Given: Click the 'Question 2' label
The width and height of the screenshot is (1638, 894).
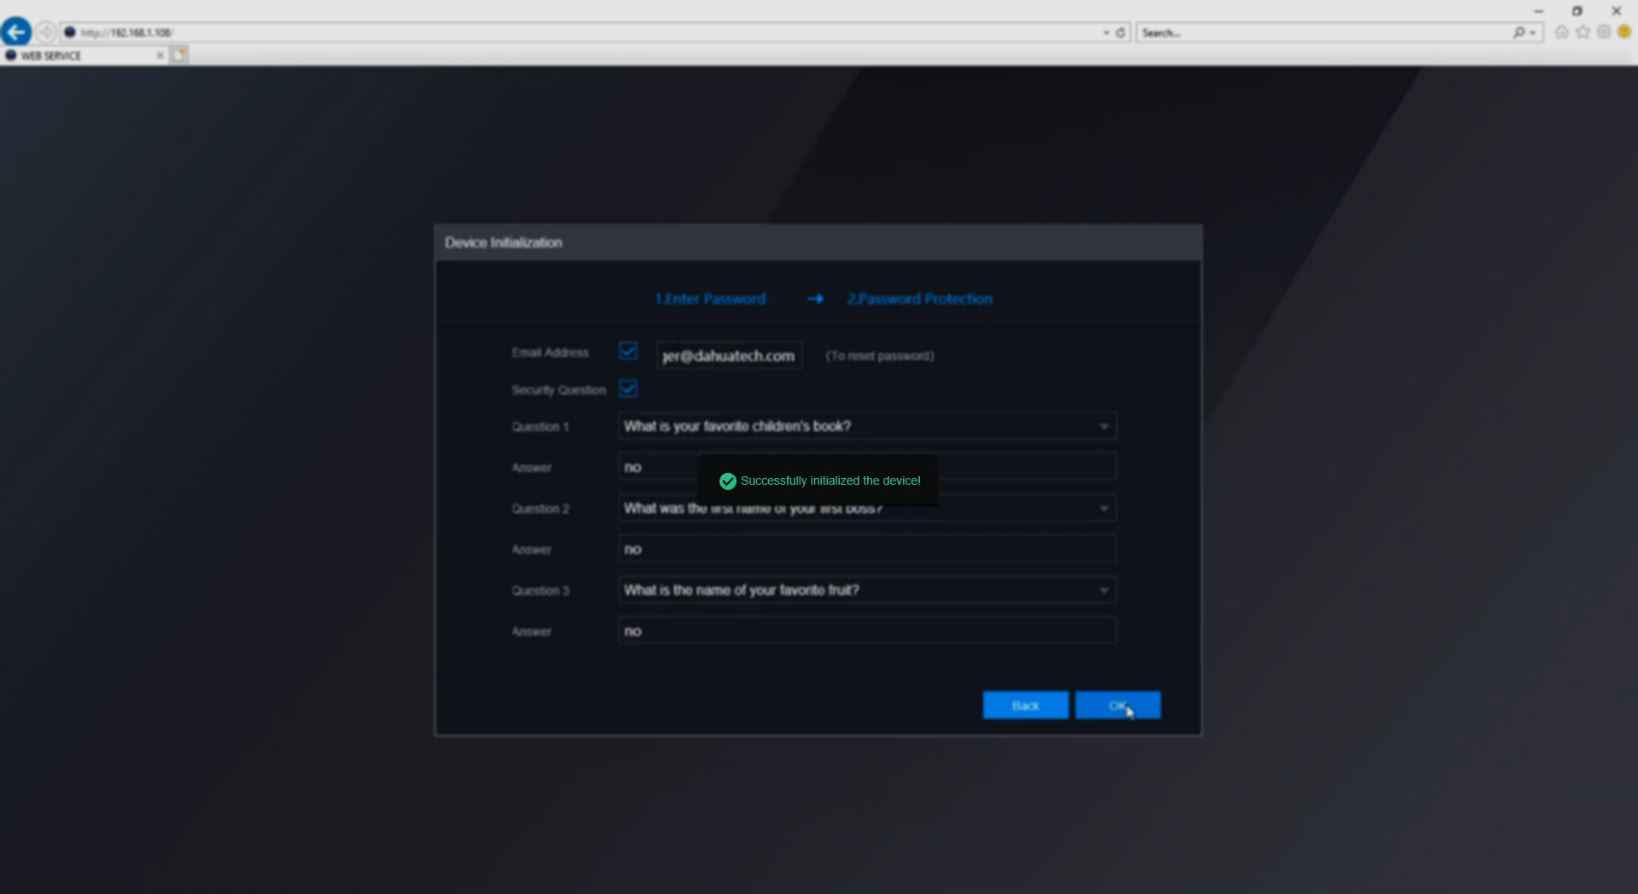Looking at the screenshot, I should 540,509.
